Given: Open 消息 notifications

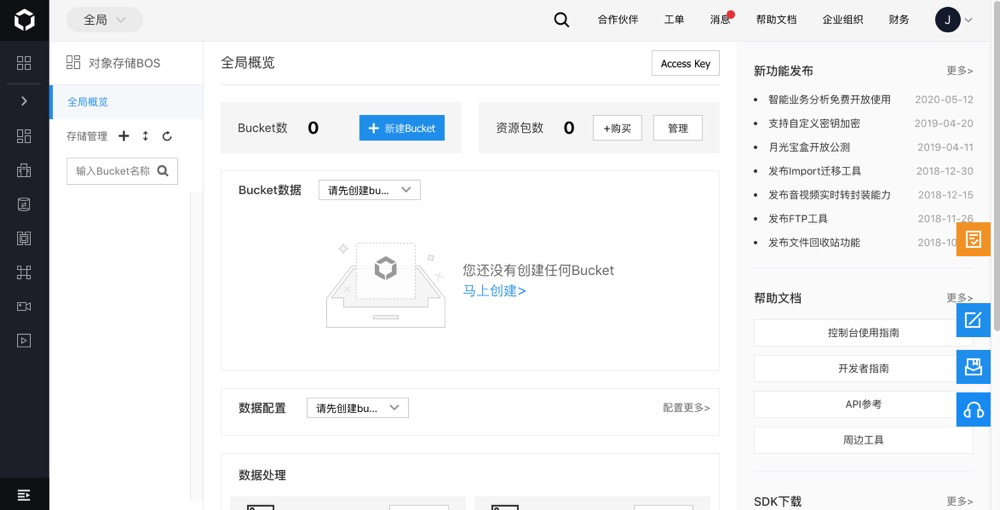Looking at the screenshot, I should (720, 20).
